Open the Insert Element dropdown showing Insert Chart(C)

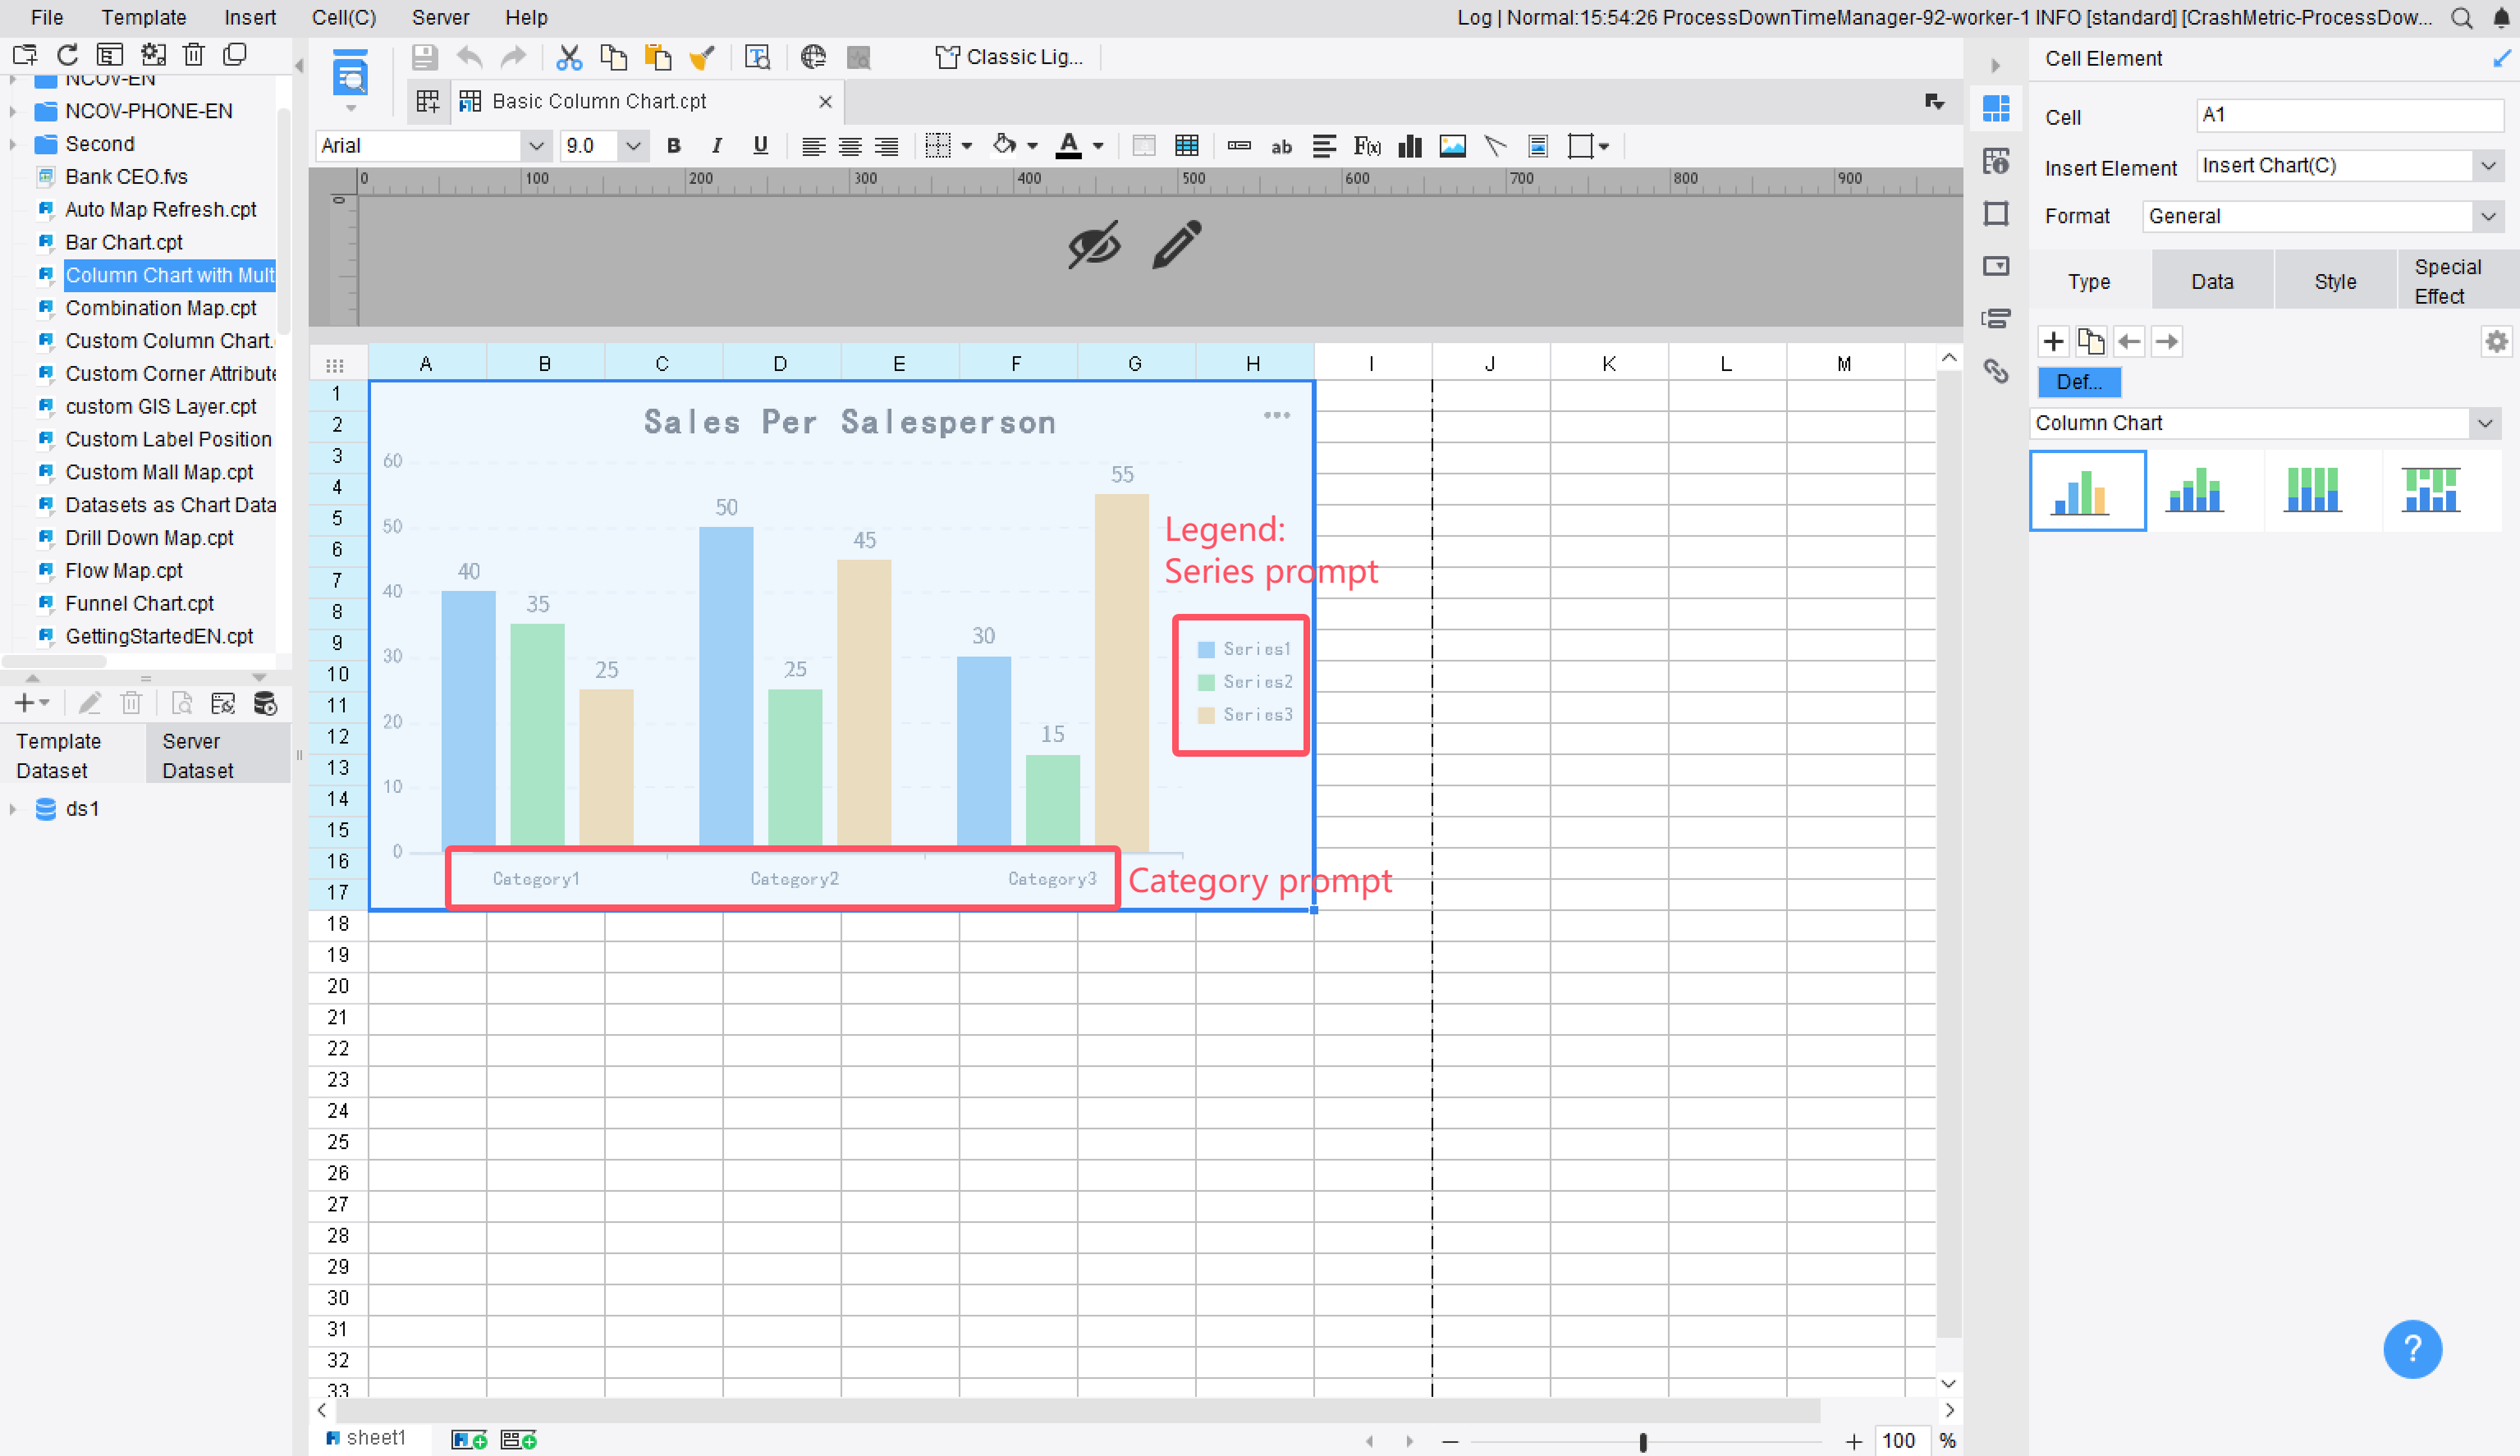tap(2489, 166)
